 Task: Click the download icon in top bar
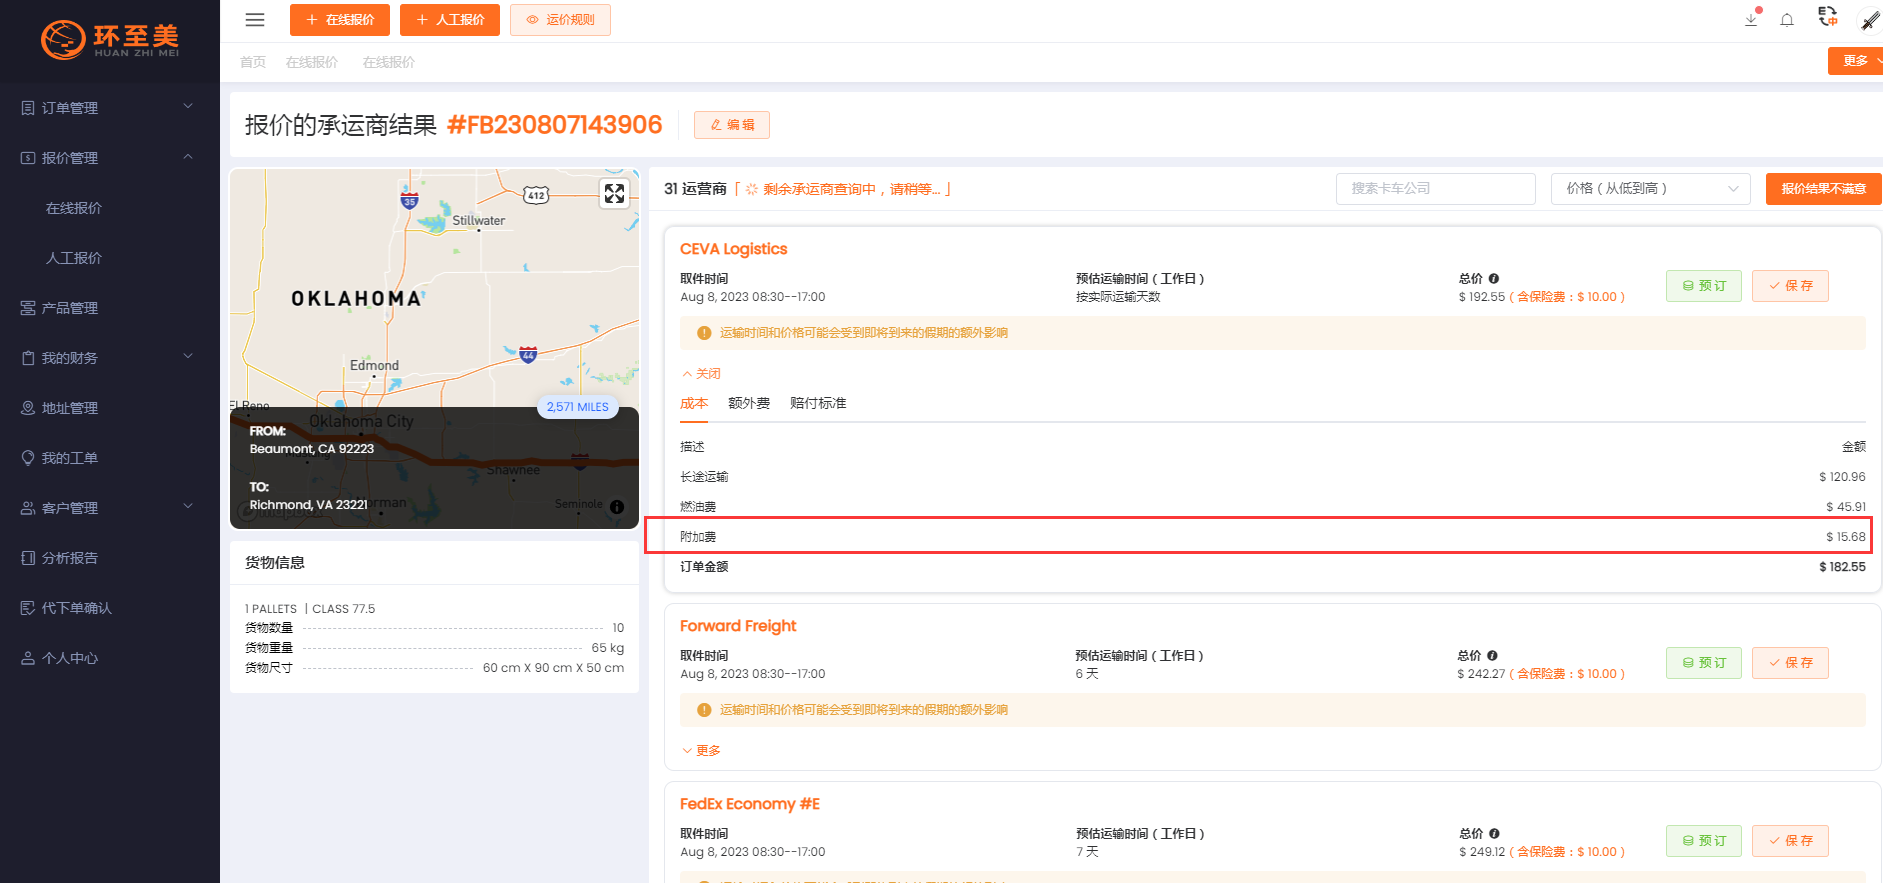(x=1751, y=19)
